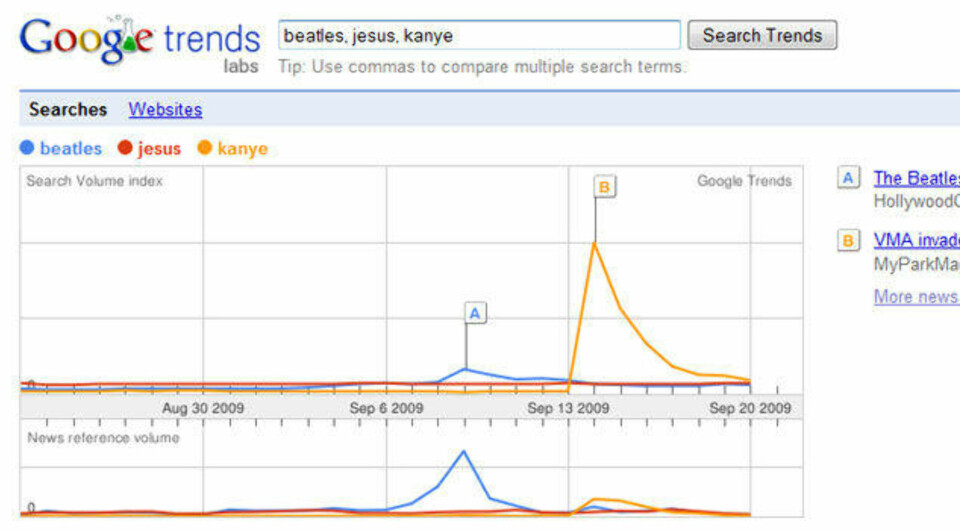Click the orange kanye legend dot
This screenshot has width=960, height=530.
[x=204, y=147]
